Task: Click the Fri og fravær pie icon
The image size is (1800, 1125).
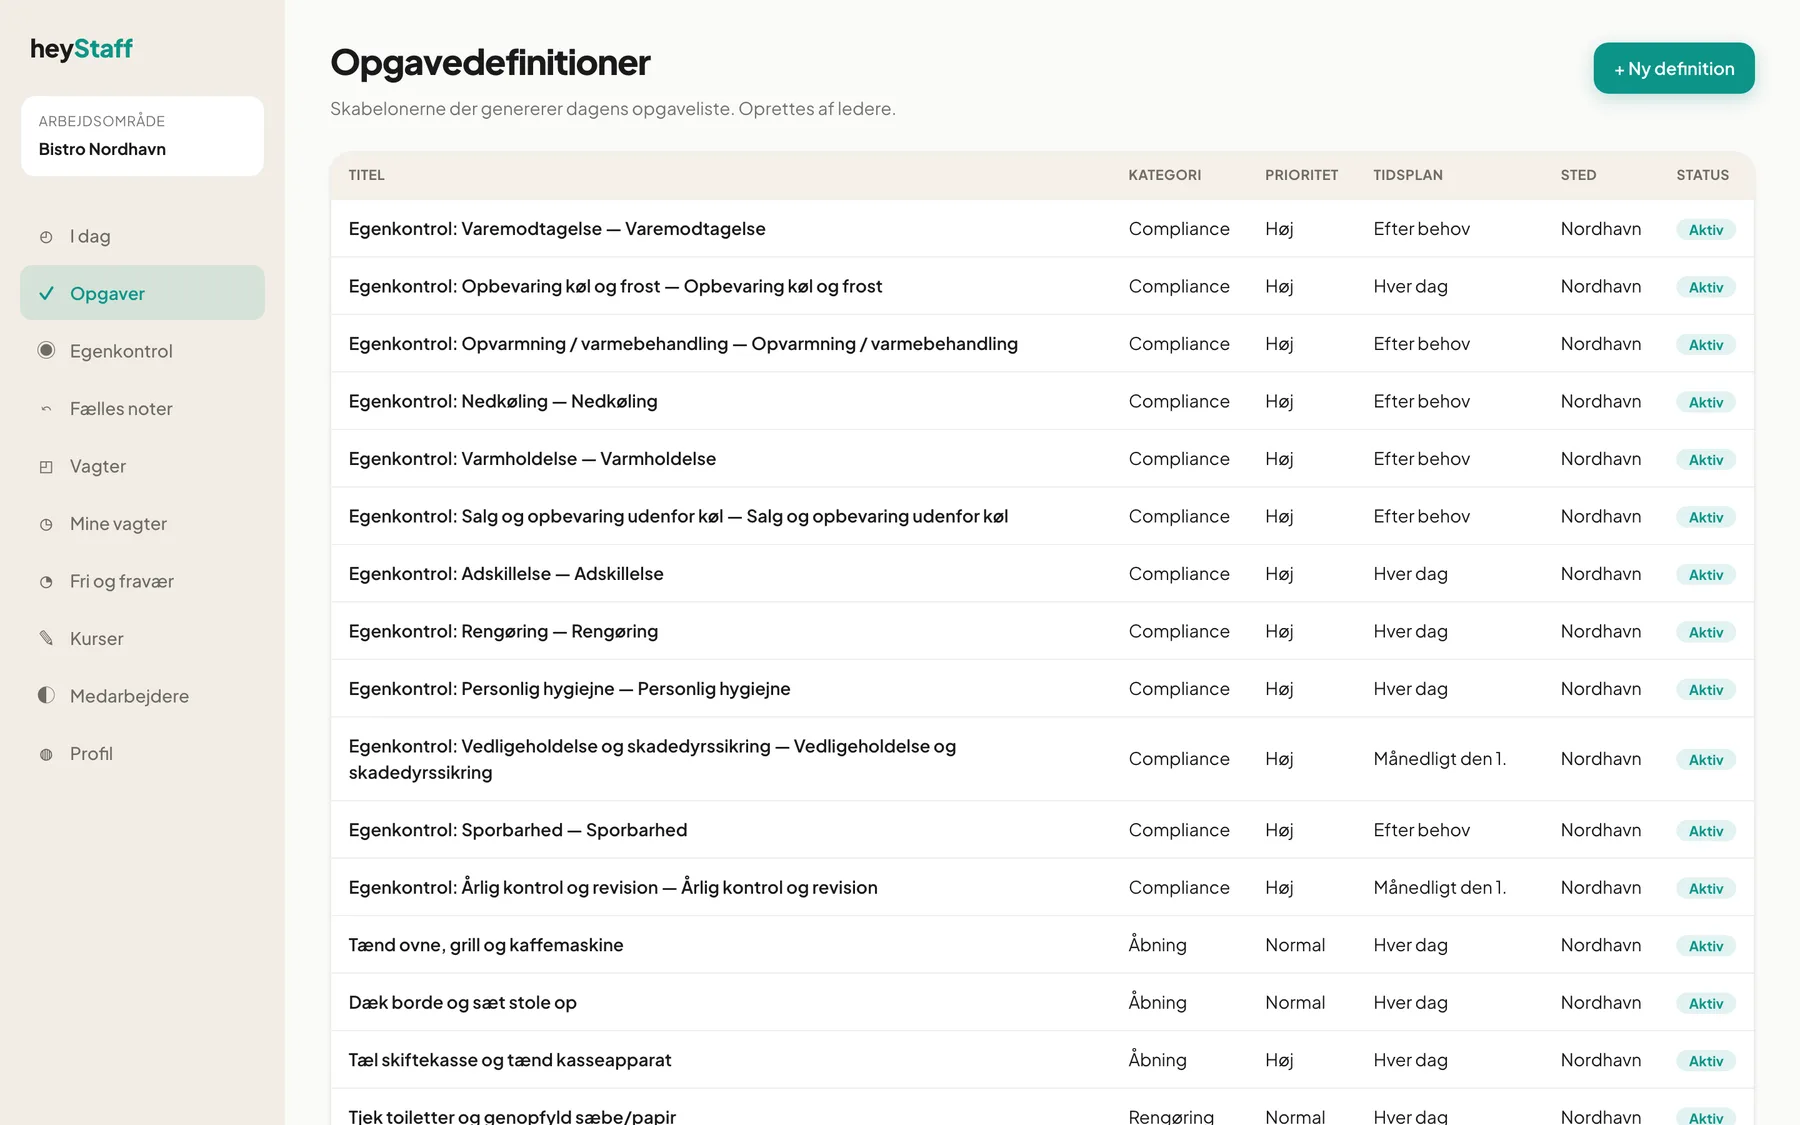Action: [x=46, y=582]
